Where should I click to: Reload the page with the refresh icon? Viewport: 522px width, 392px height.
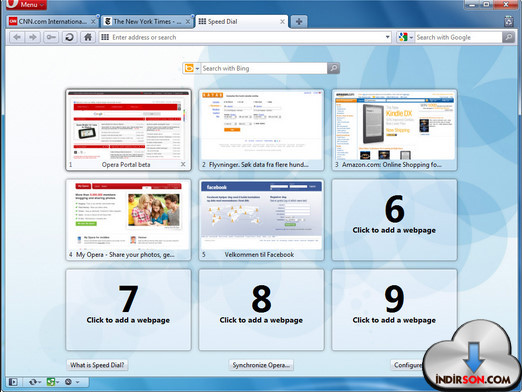[69, 37]
